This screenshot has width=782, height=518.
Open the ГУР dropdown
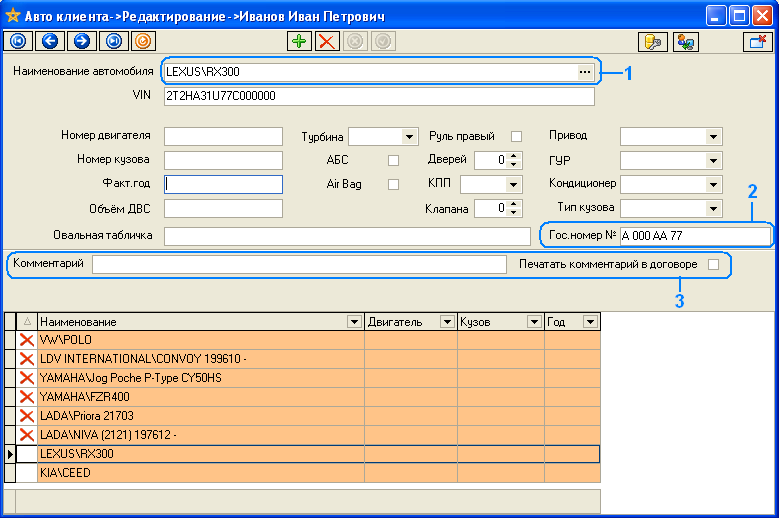point(713,161)
